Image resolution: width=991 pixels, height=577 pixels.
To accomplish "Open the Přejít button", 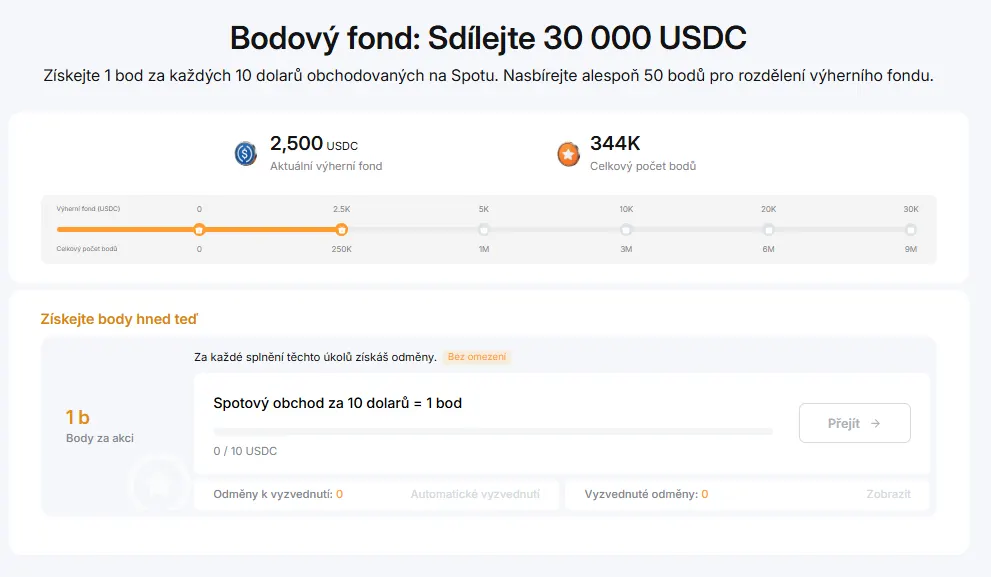I will point(854,423).
